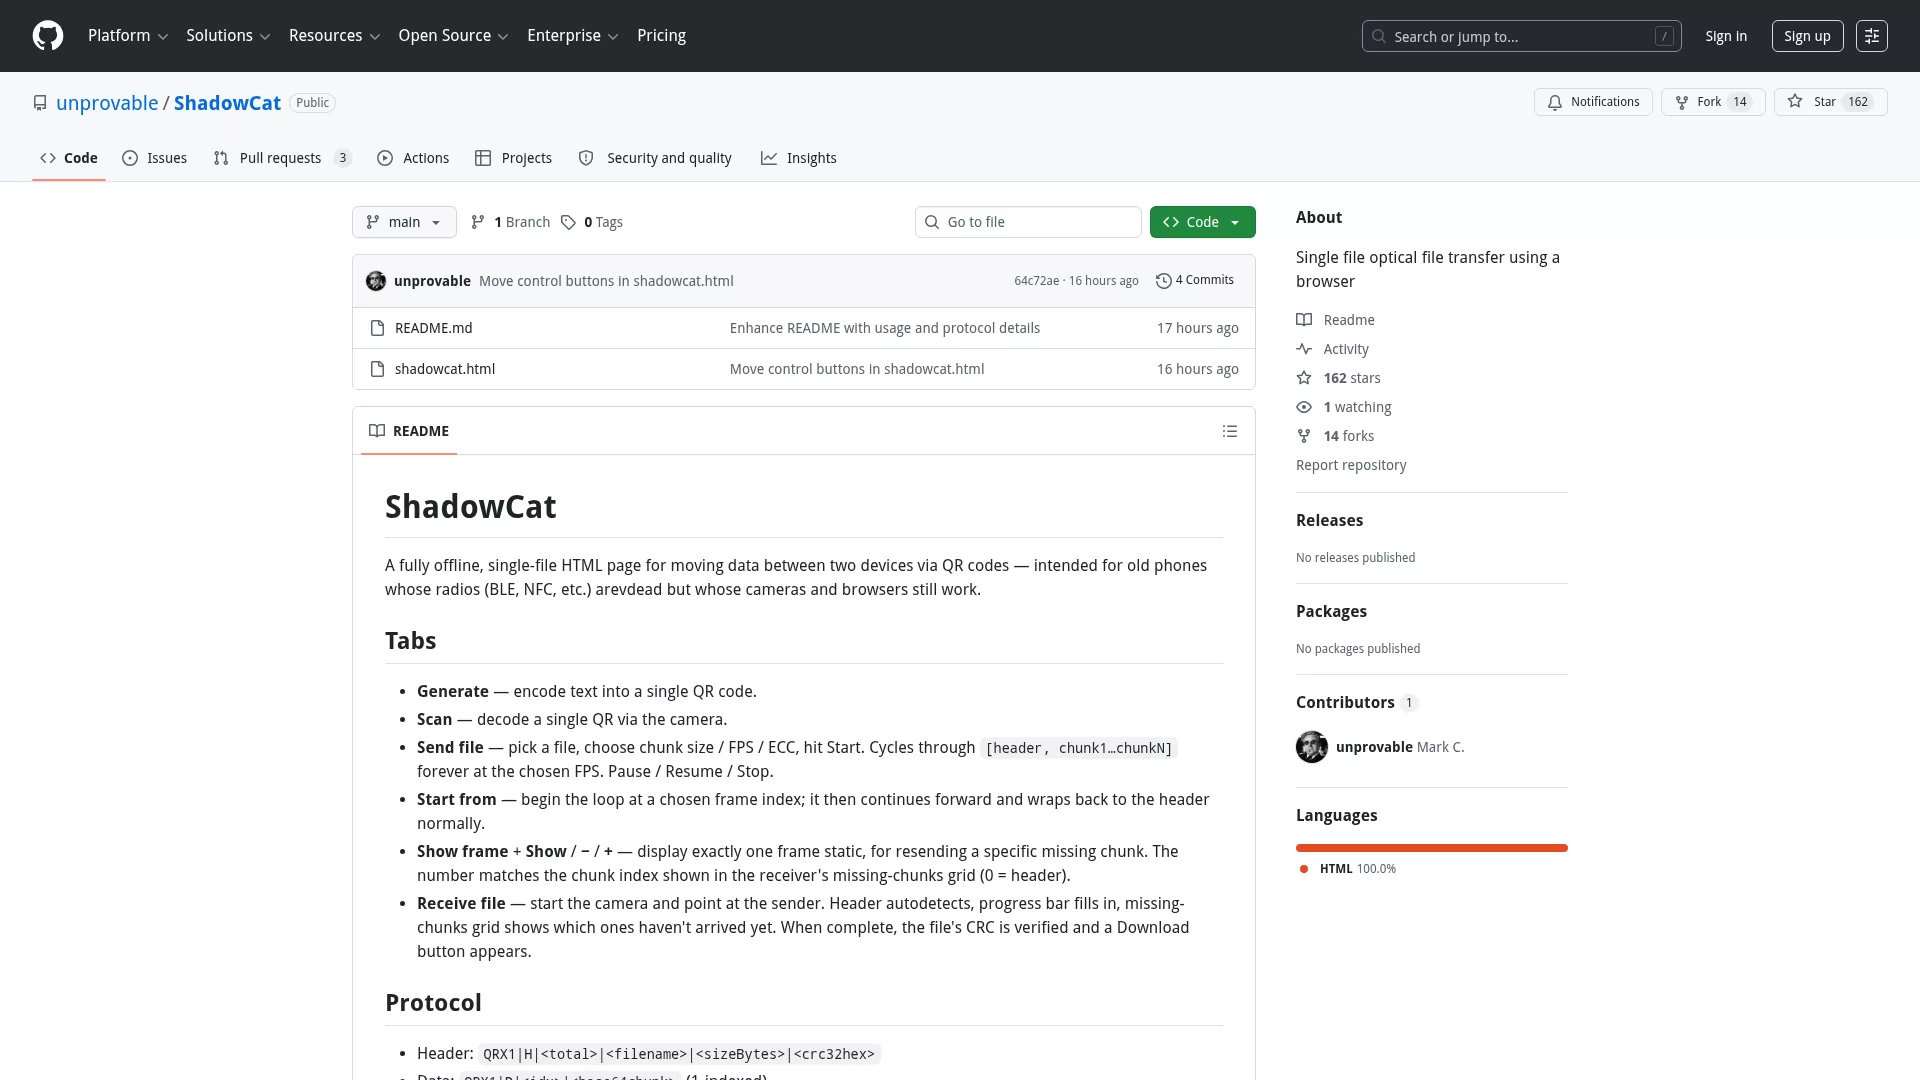
Task: Go to the Pricing page
Action: (x=661, y=36)
